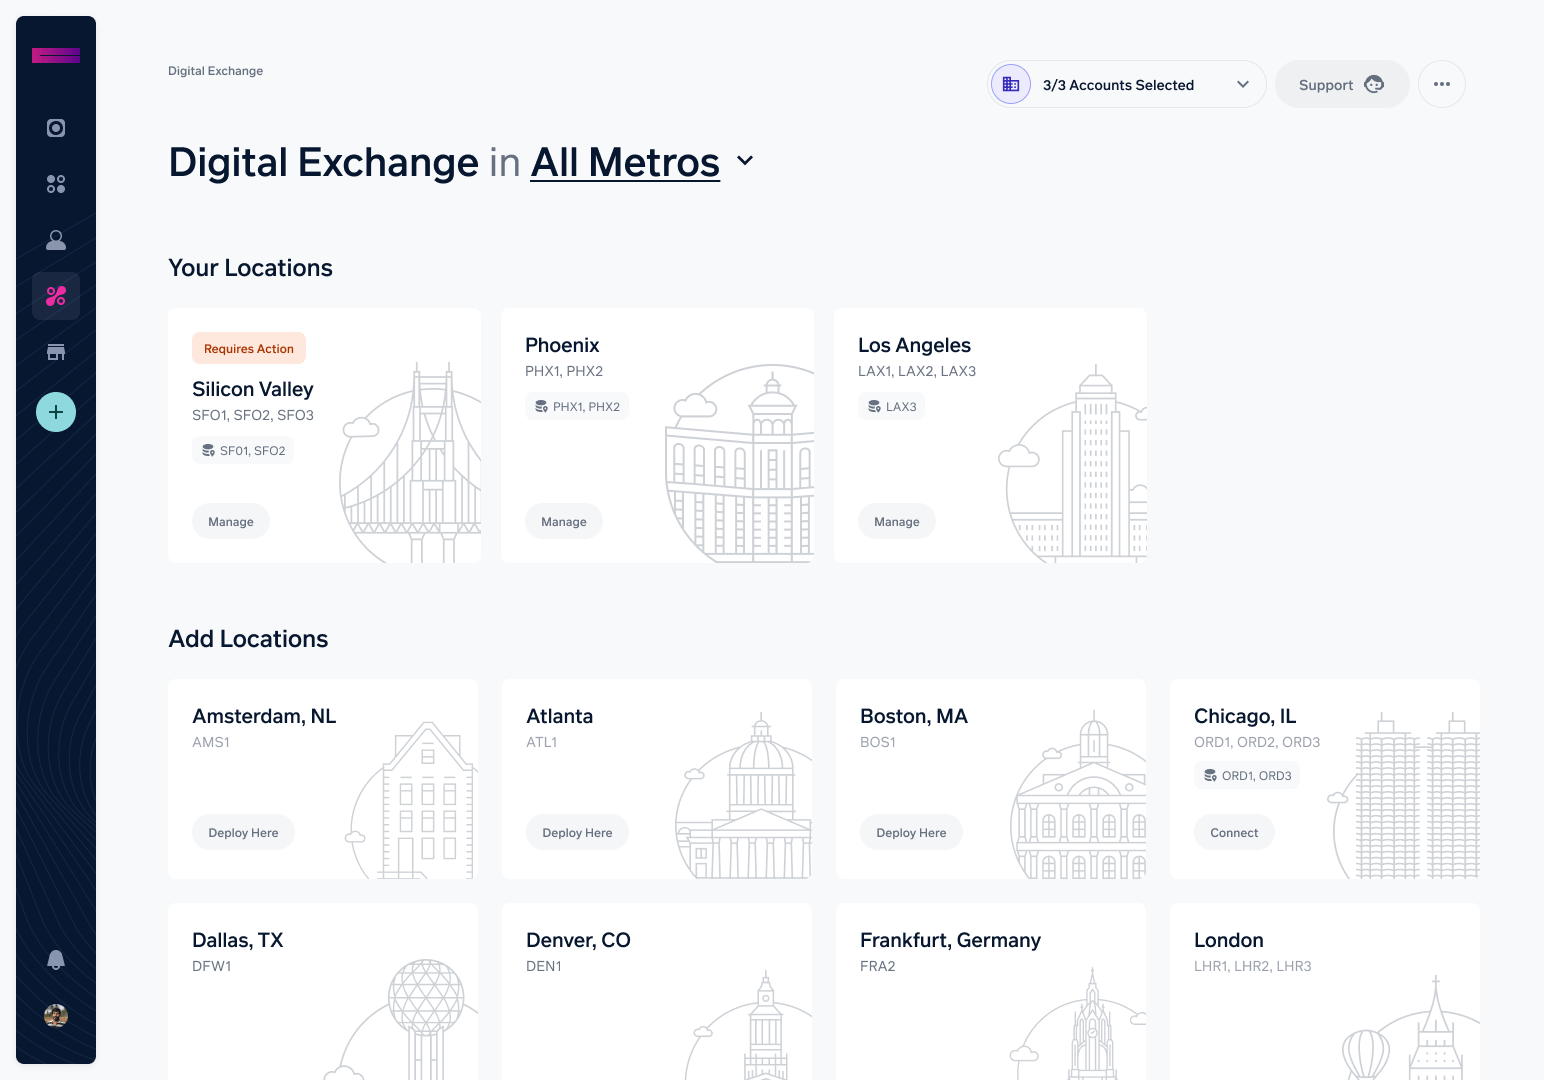Click the Support button
Screen dimensions: 1544x1080
(1342, 84)
